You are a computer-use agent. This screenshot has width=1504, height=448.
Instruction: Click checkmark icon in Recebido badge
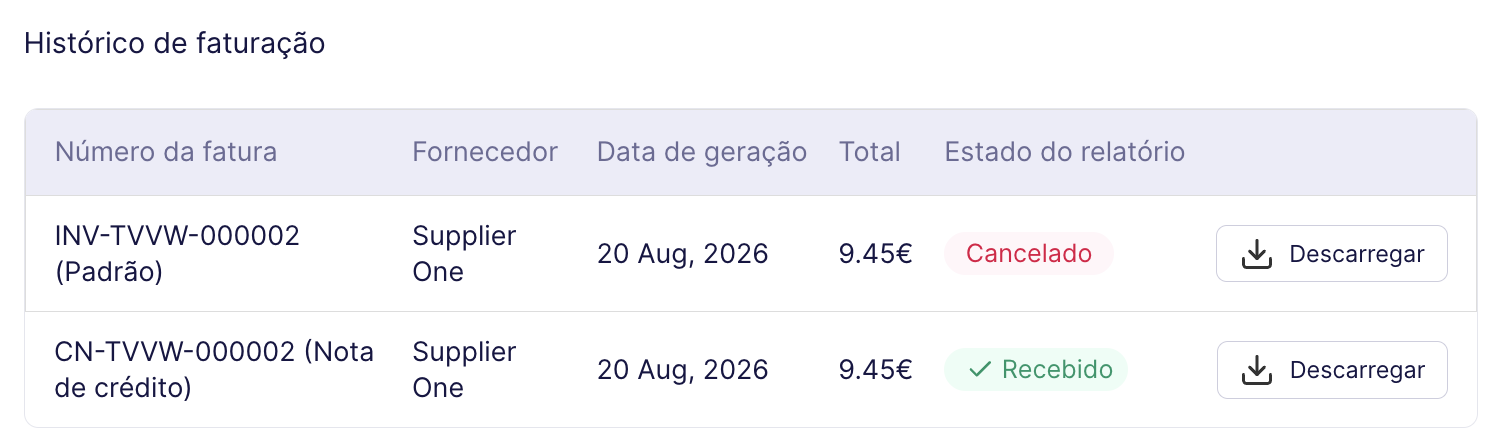(980, 370)
